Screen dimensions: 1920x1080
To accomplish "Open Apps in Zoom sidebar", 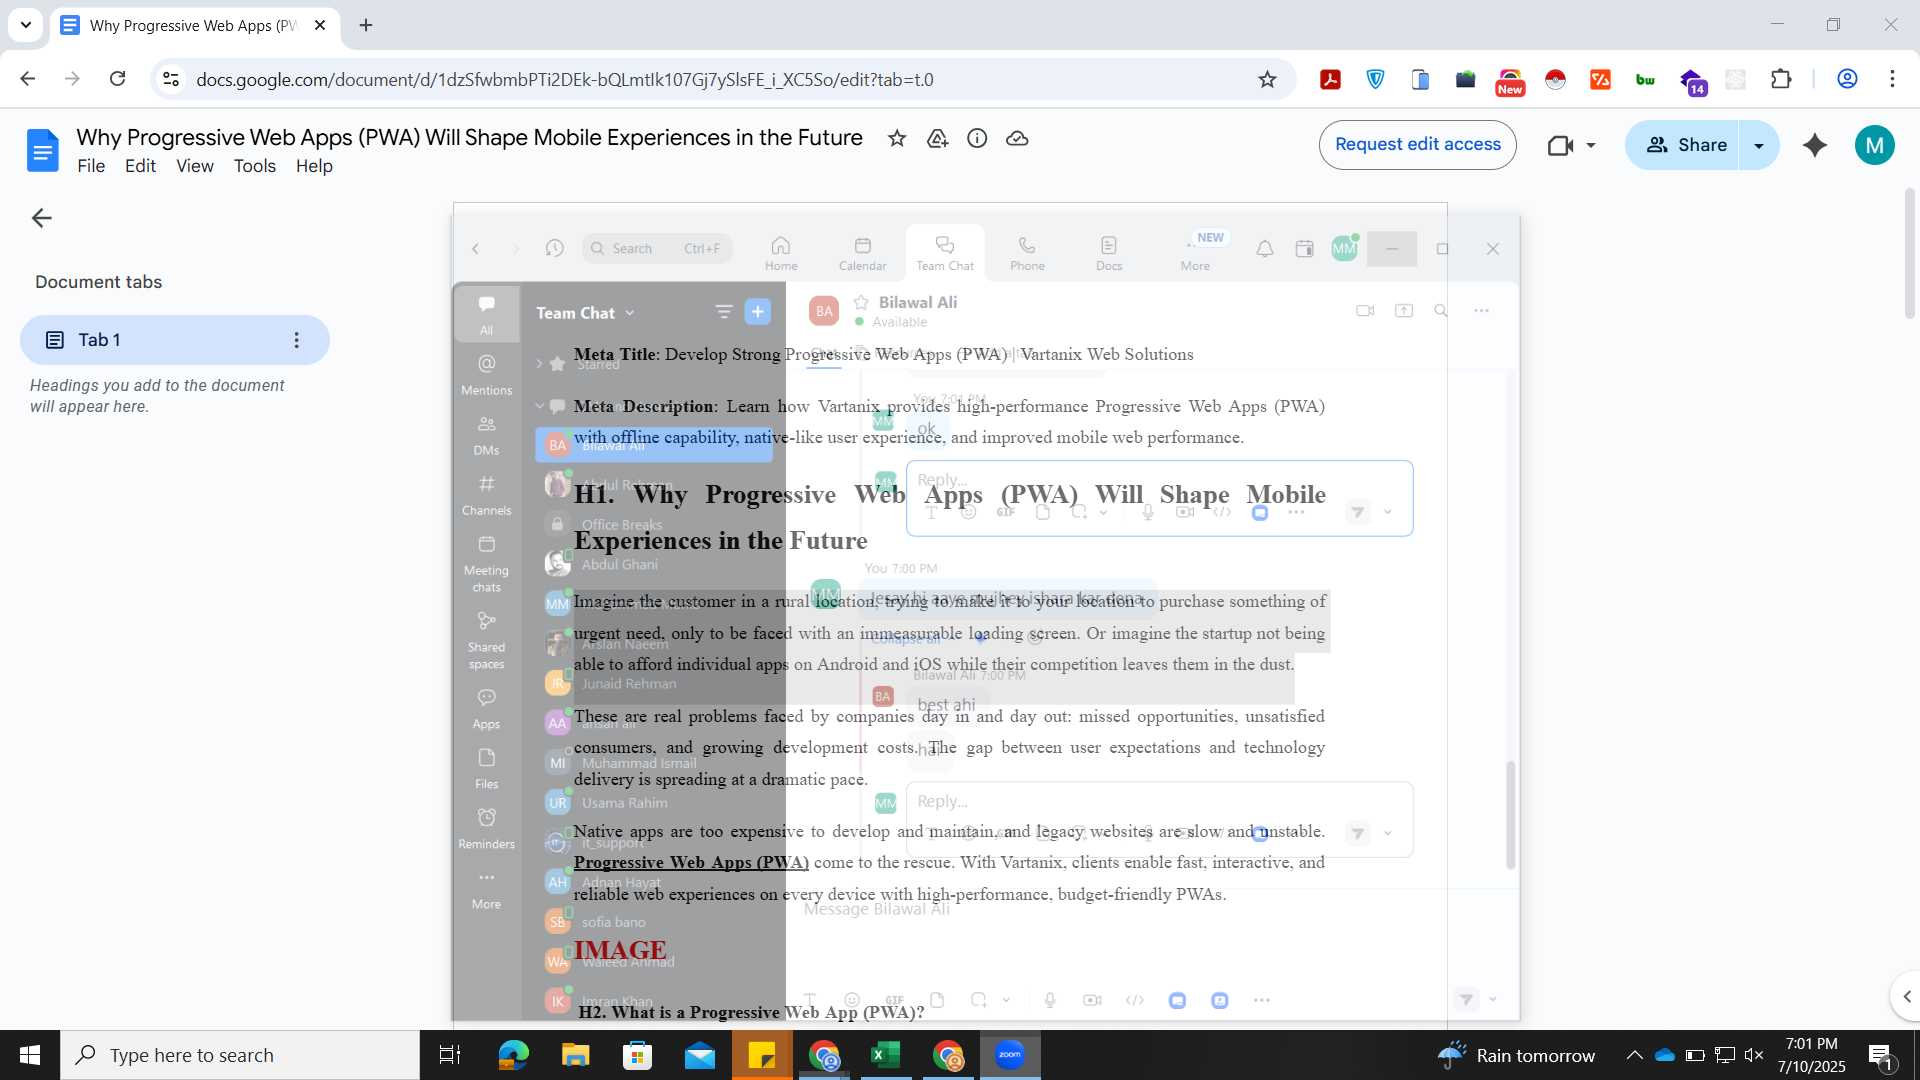I will [x=486, y=709].
